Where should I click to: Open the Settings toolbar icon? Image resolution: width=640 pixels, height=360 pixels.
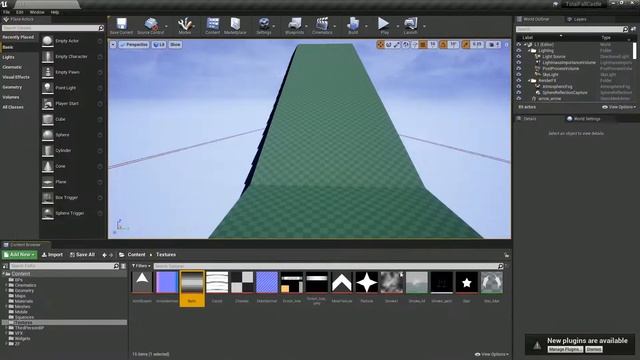click(x=264, y=25)
